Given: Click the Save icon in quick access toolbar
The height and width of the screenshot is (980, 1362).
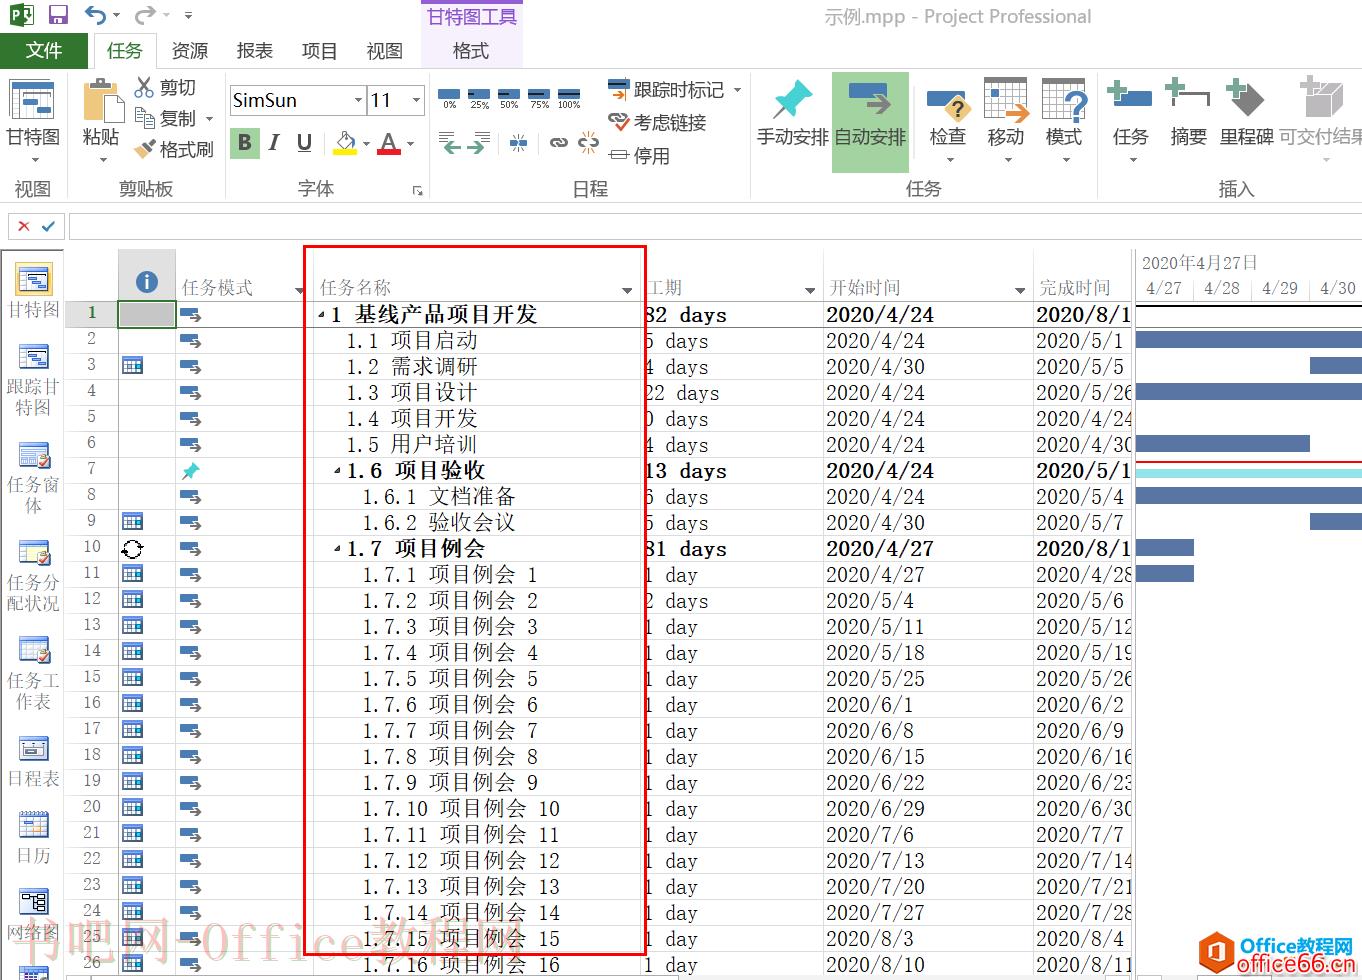Looking at the screenshot, I should click(x=58, y=15).
